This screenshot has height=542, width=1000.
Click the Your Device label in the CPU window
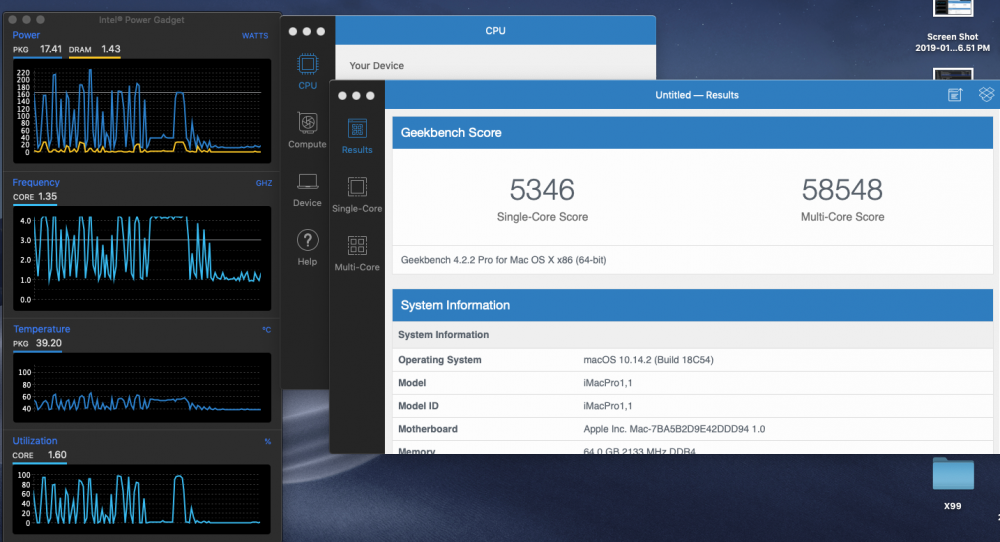pyautogui.click(x=376, y=66)
